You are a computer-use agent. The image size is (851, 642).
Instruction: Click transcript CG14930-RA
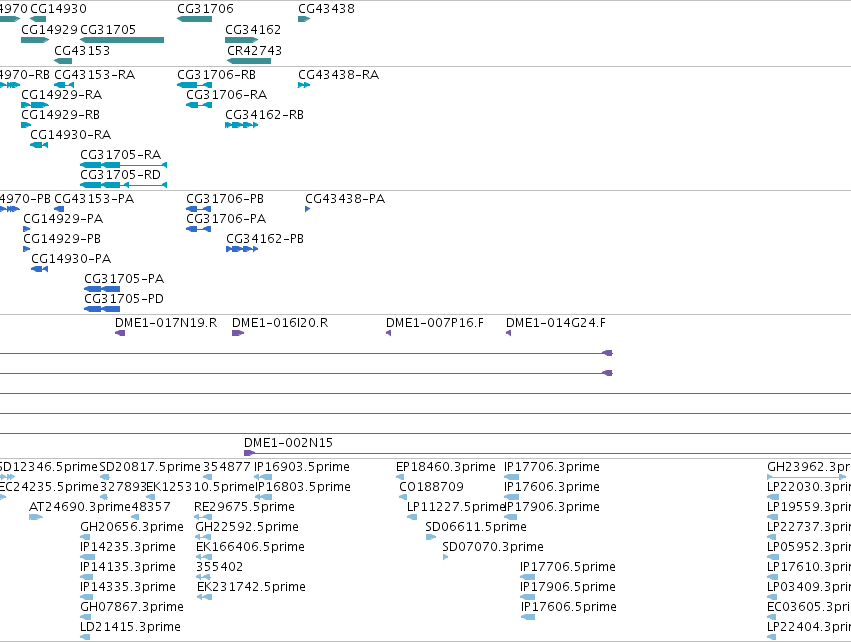[71, 135]
